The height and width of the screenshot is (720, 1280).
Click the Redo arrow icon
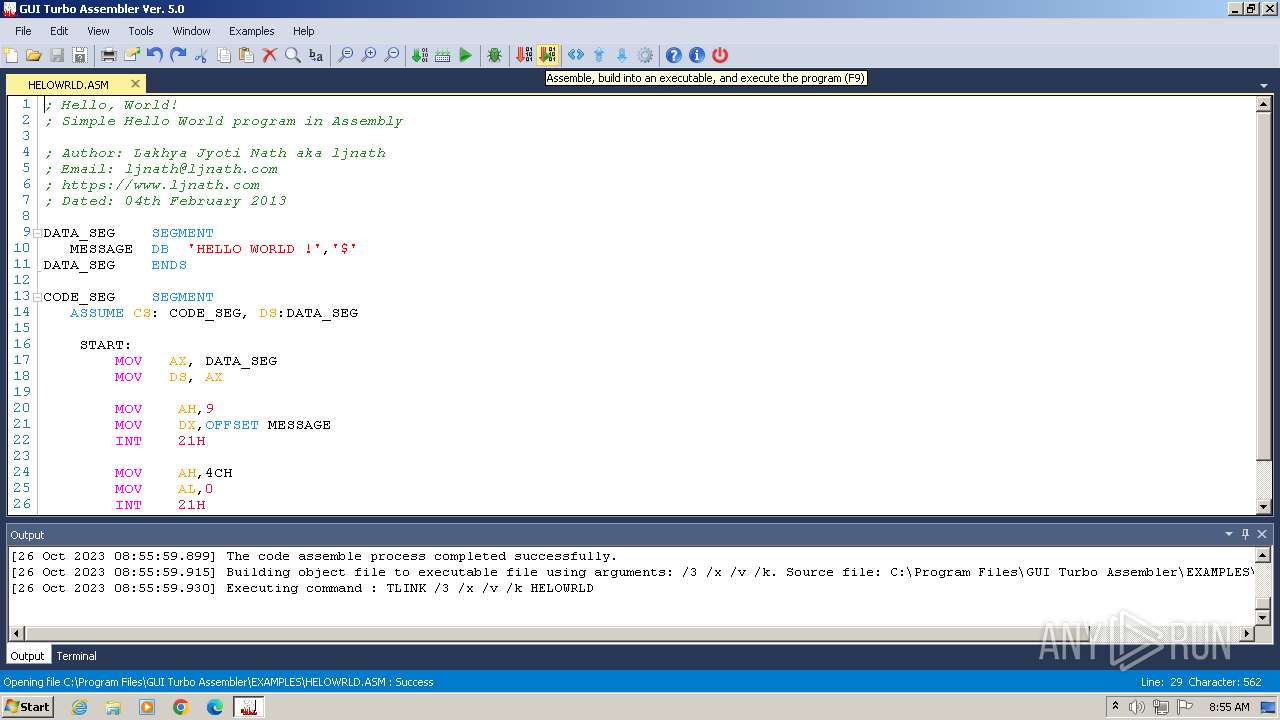point(178,55)
